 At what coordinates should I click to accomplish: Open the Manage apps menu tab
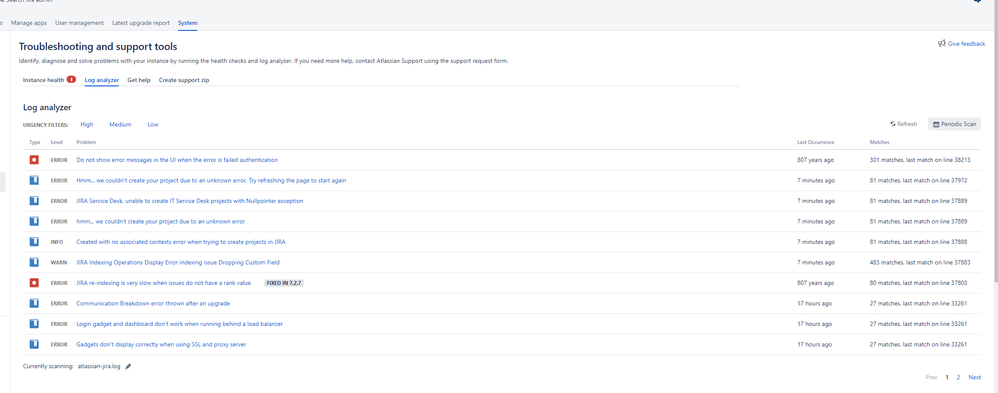click(29, 23)
